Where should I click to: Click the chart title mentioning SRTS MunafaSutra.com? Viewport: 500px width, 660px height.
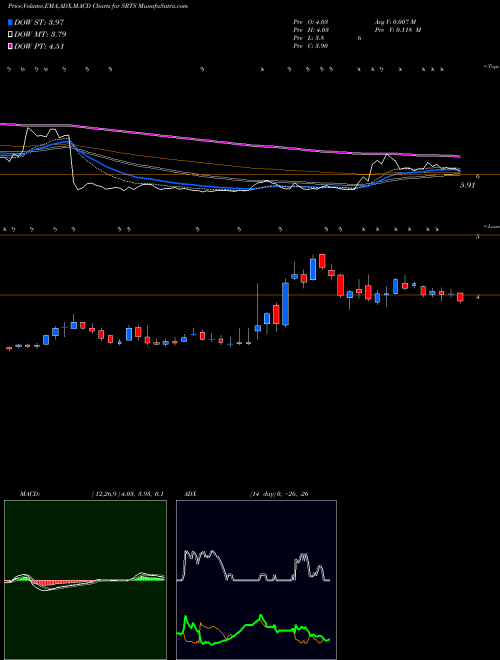pyautogui.click(x=98, y=6)
